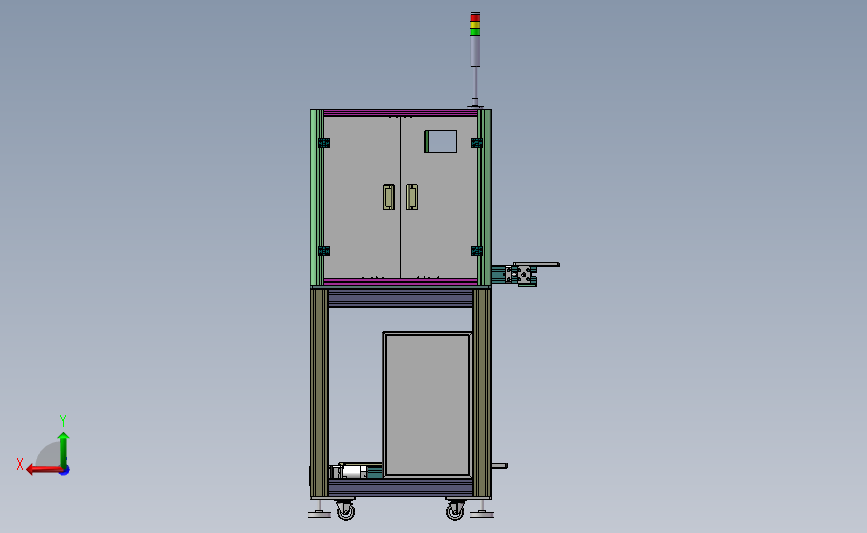The width and height of the screenshot is (867, 533).
Task: Click the green Y axis arrow of triad
Action: coord(64,449)
